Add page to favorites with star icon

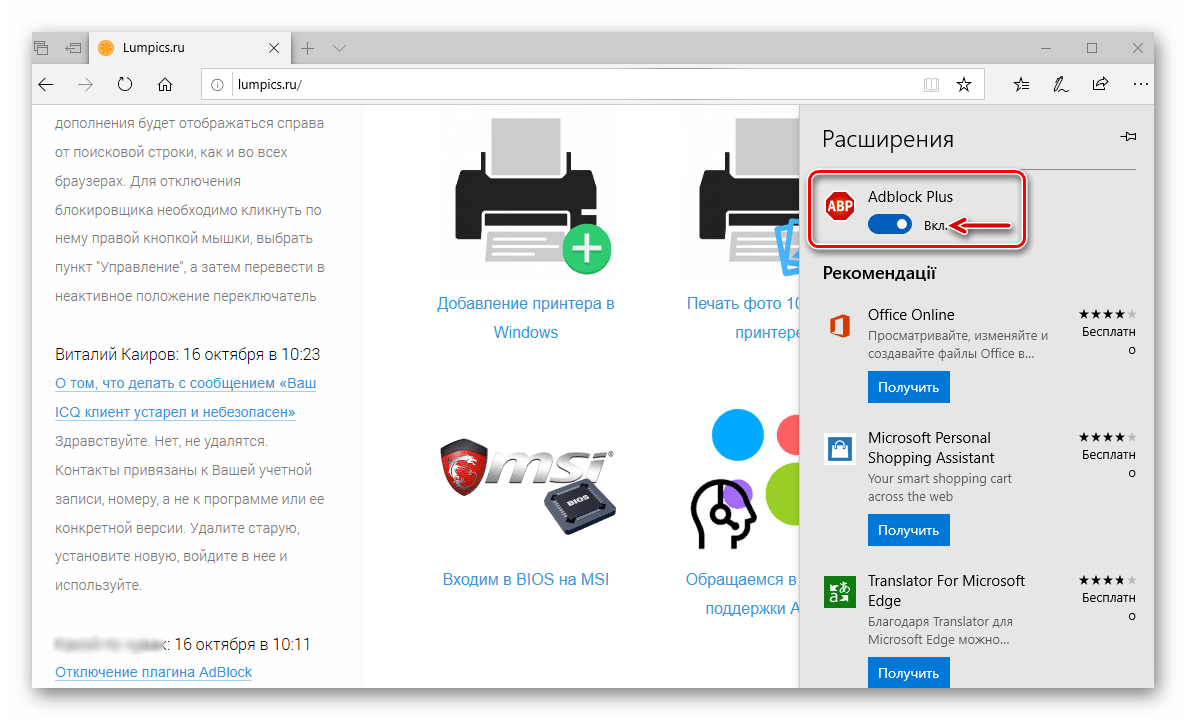(964, 85)
